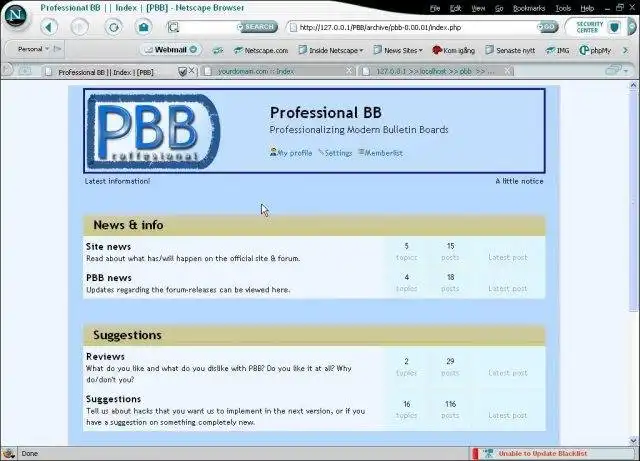Click the Unable to Update Blacklist status message
Image resolution: width=640 pixels, height=461 pixels.
click(542, 453)
